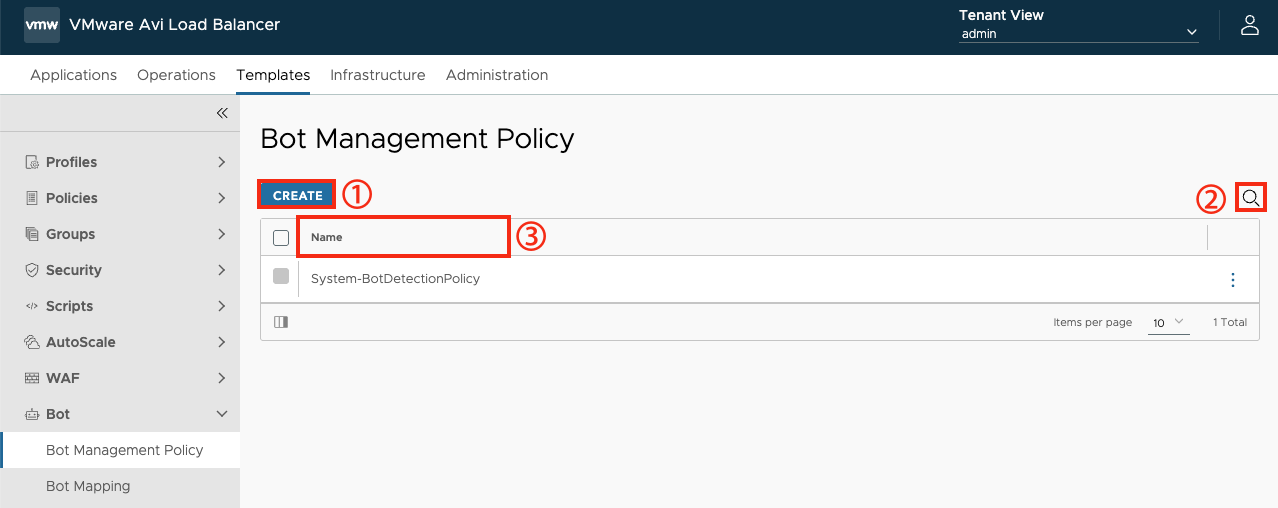This screenshot has height=508, width=1278.
Task: Open the System-BotDetectionPolicy entry
Action: click(396, 279)
